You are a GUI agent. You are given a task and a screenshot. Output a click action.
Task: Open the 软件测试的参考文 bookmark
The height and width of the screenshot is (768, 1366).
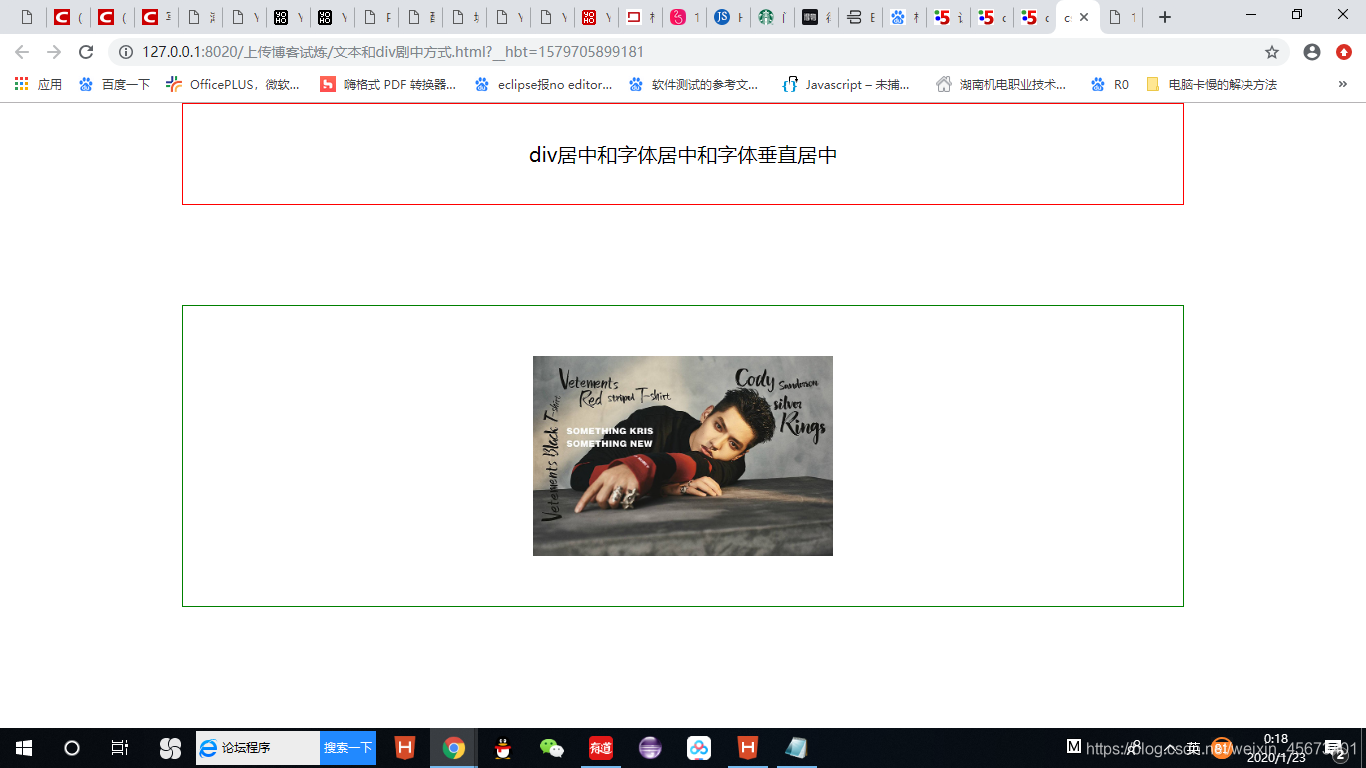coord(694,85)
